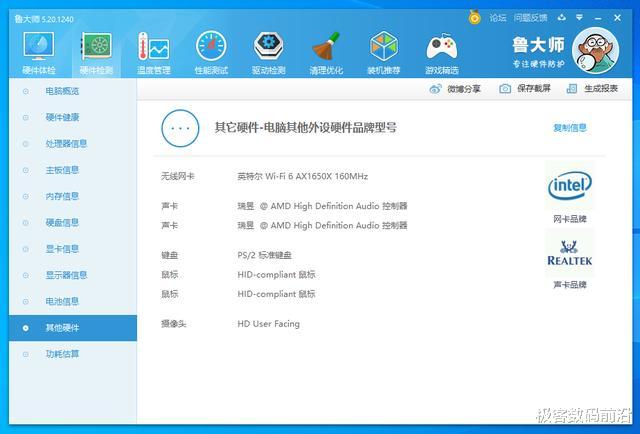
Task: Click 保存截屏 to save screenshot
Action: (x=525, y=88)
